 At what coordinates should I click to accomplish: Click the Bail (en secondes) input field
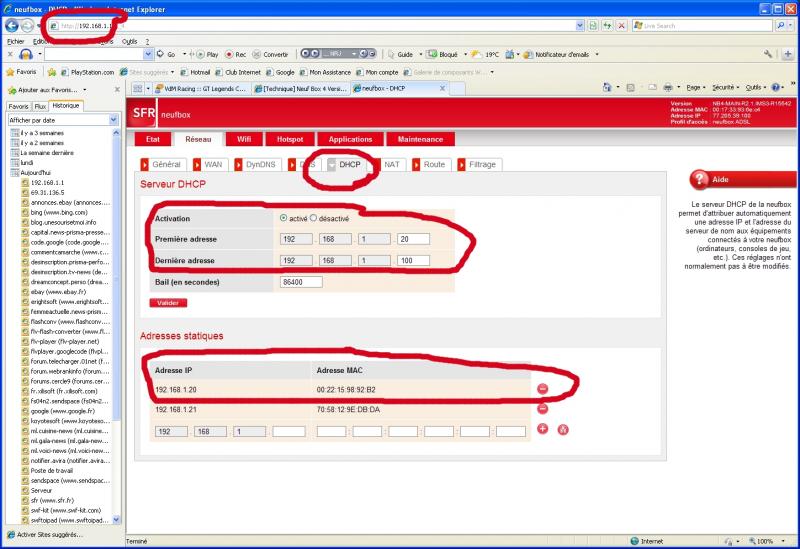301,282
